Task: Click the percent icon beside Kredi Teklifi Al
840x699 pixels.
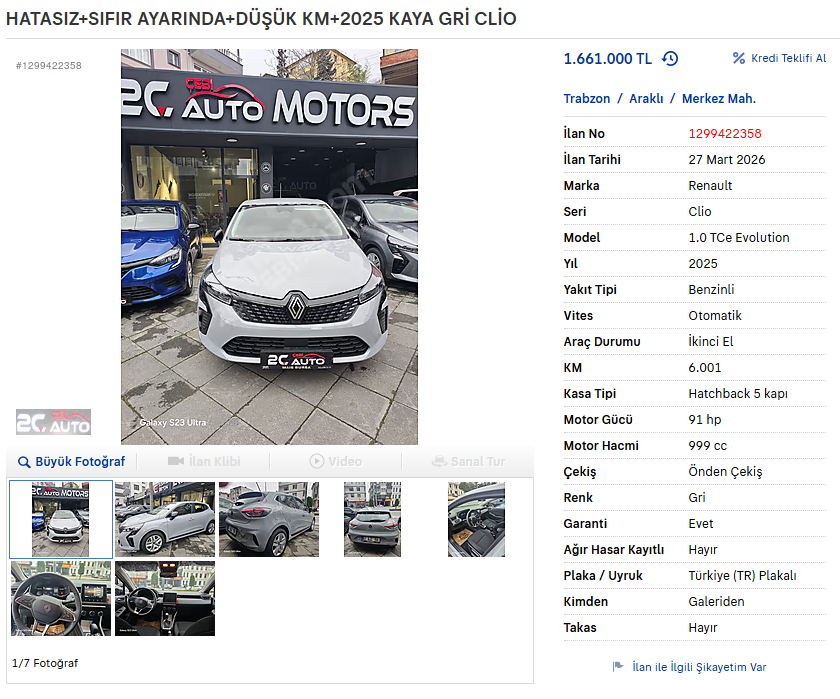Action: (739, 58)
